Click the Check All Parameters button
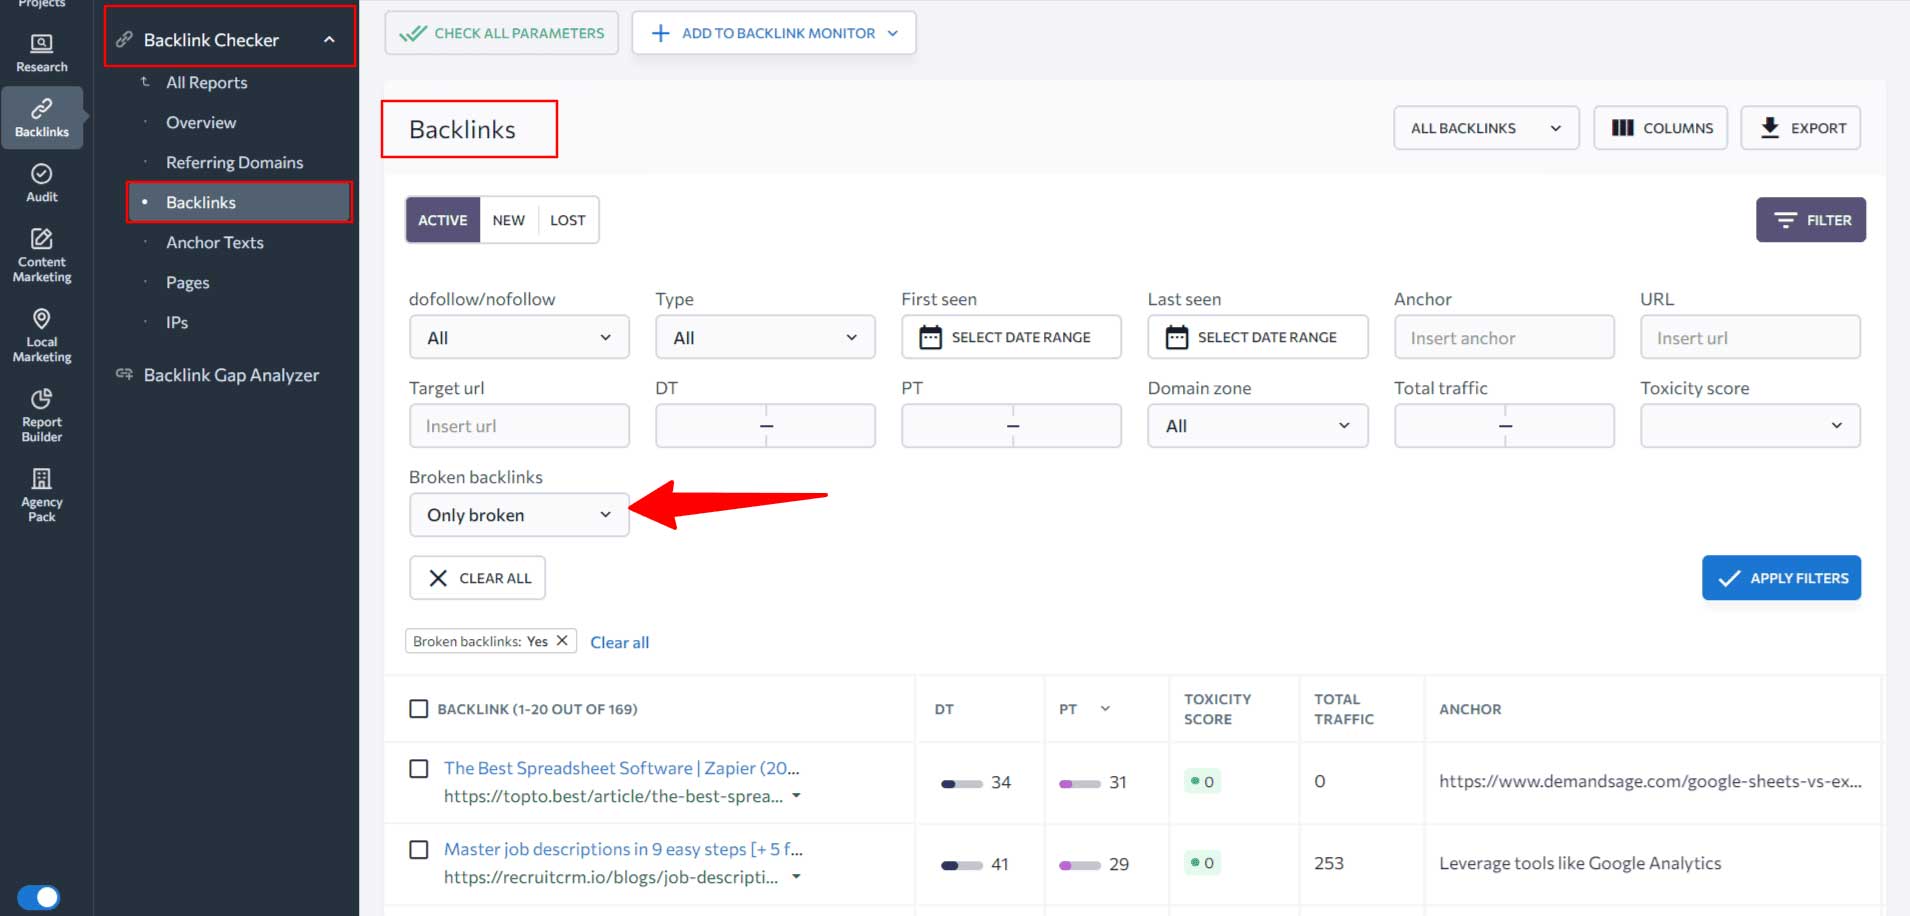Image resolution: width=1910 pixels, height=916 pixels. pos(501,33)
